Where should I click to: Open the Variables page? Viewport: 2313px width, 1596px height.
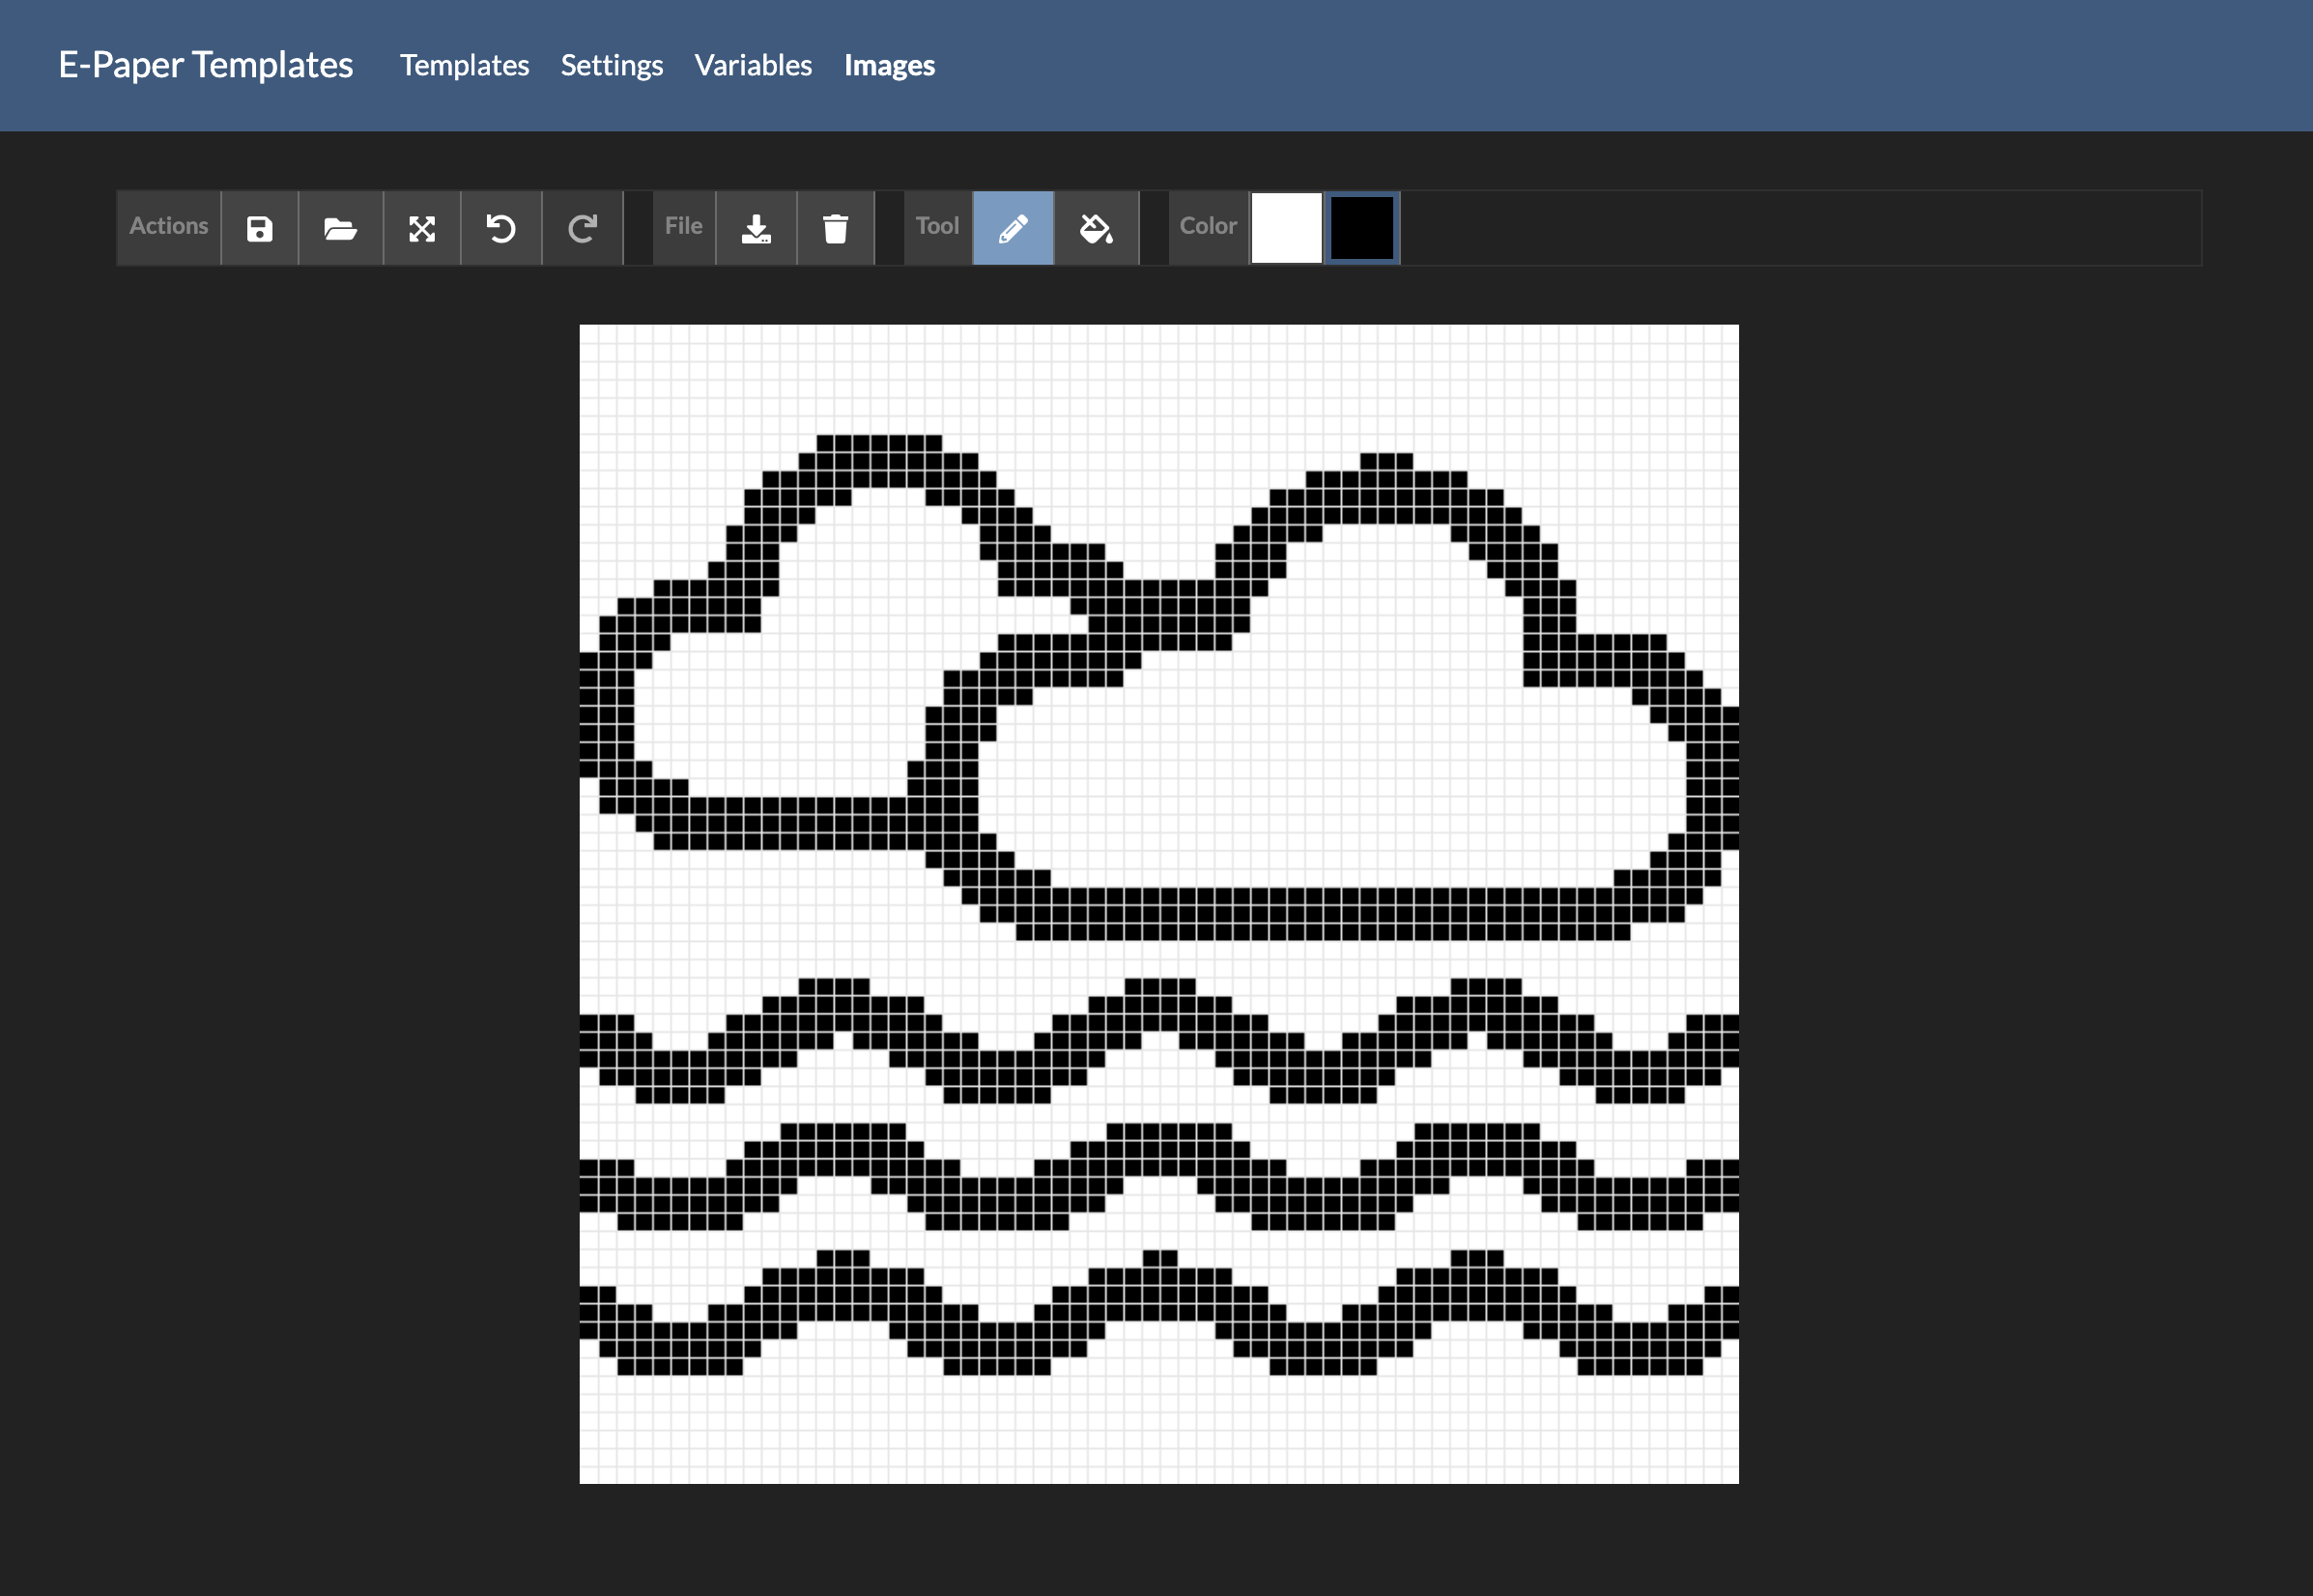coord(753,66)
